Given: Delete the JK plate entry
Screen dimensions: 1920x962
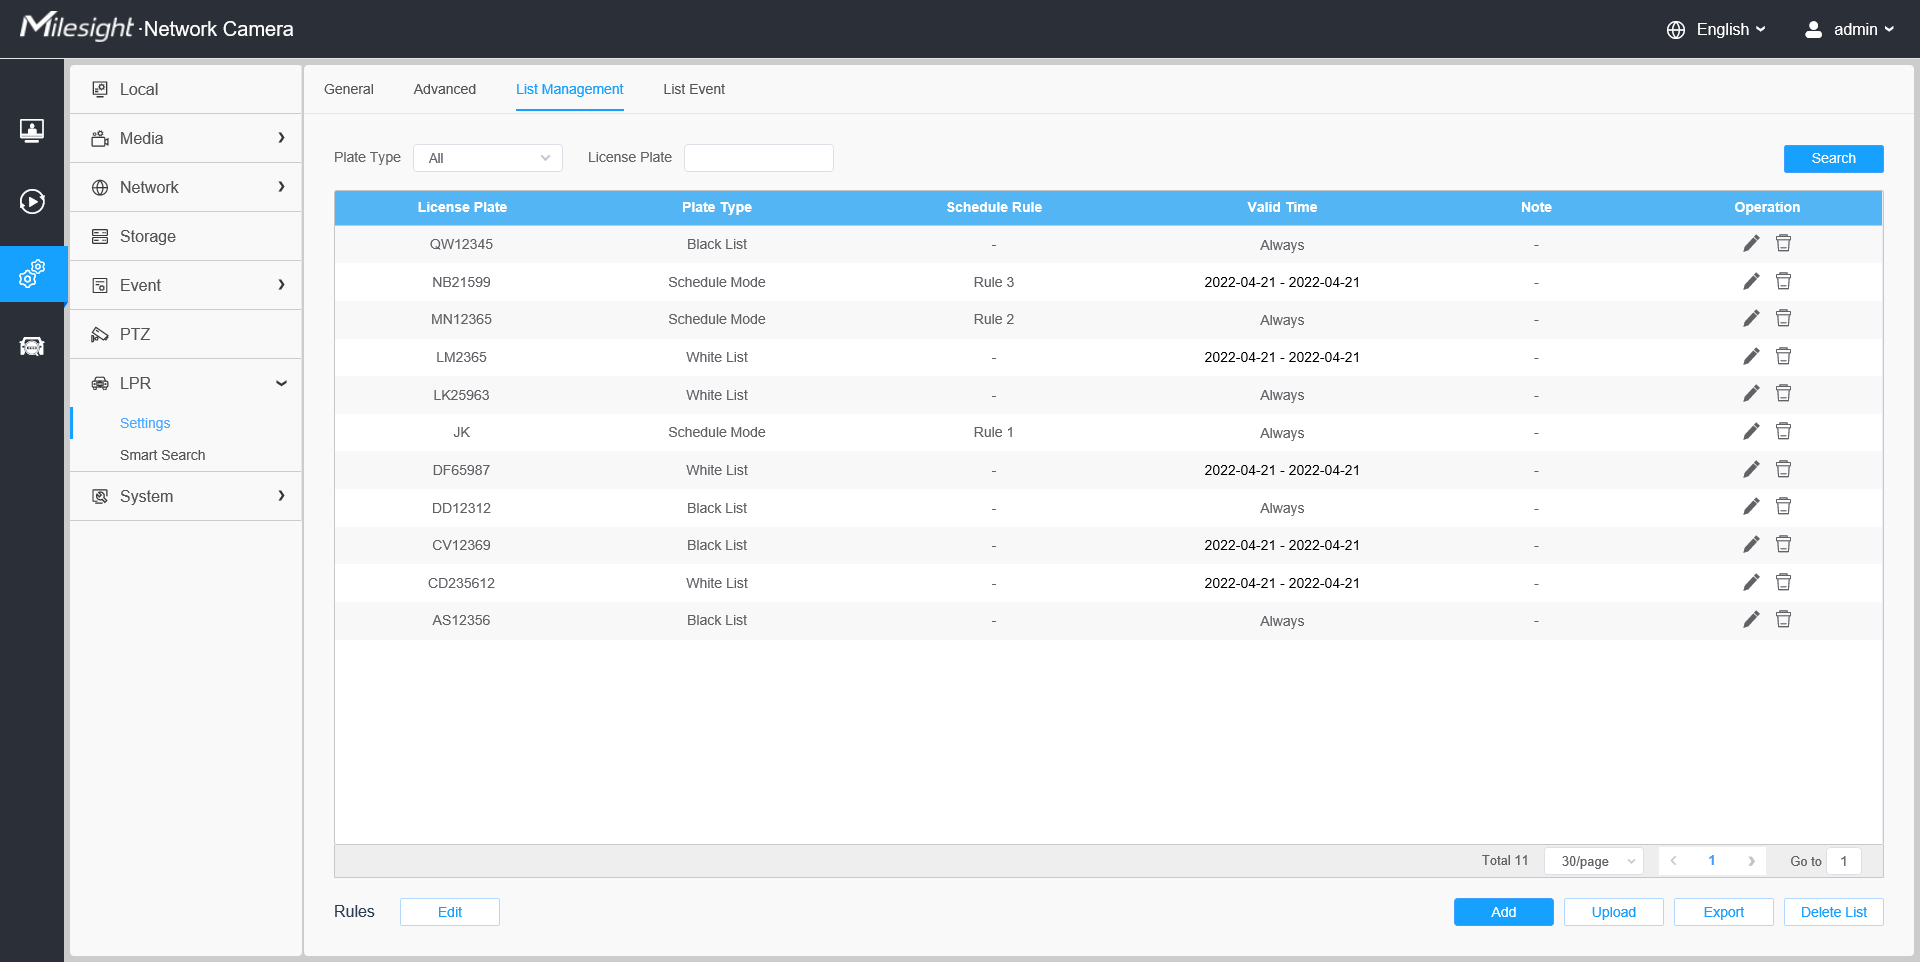Looking at the screenshot, I should coord(1783,432).
